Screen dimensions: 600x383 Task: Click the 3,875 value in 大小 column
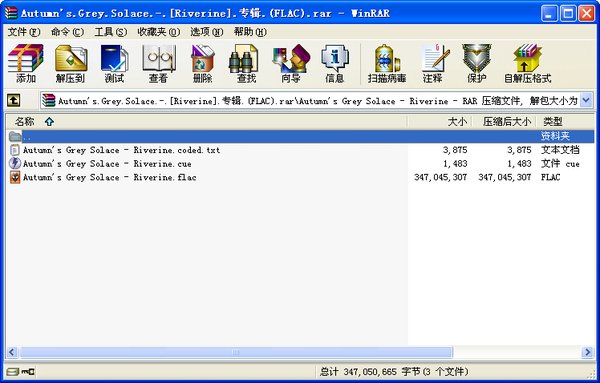coord(455,150)
